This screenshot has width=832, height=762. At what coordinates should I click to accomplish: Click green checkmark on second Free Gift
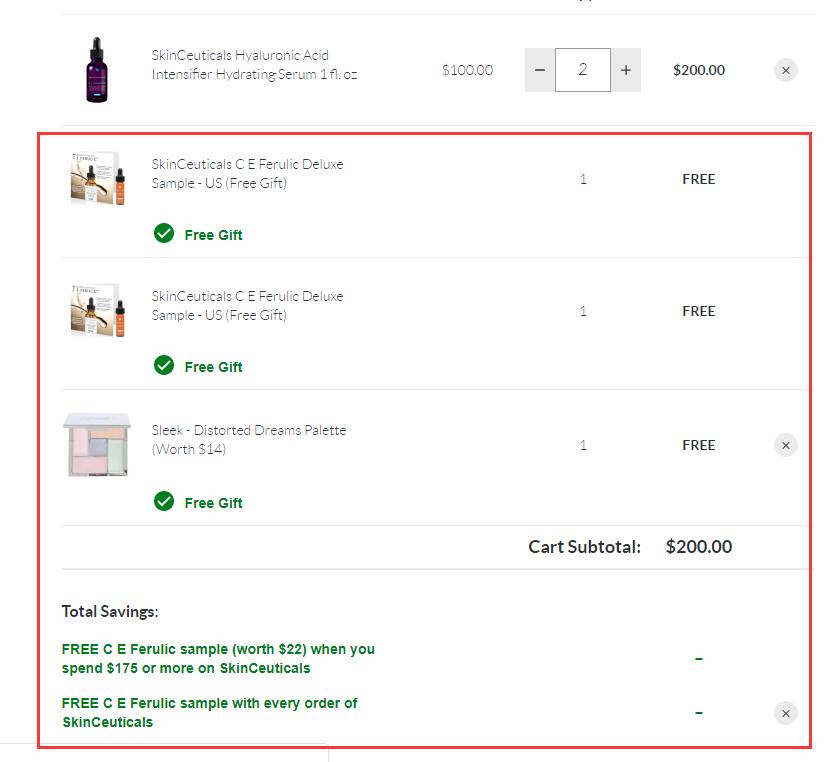pos(164,365)
